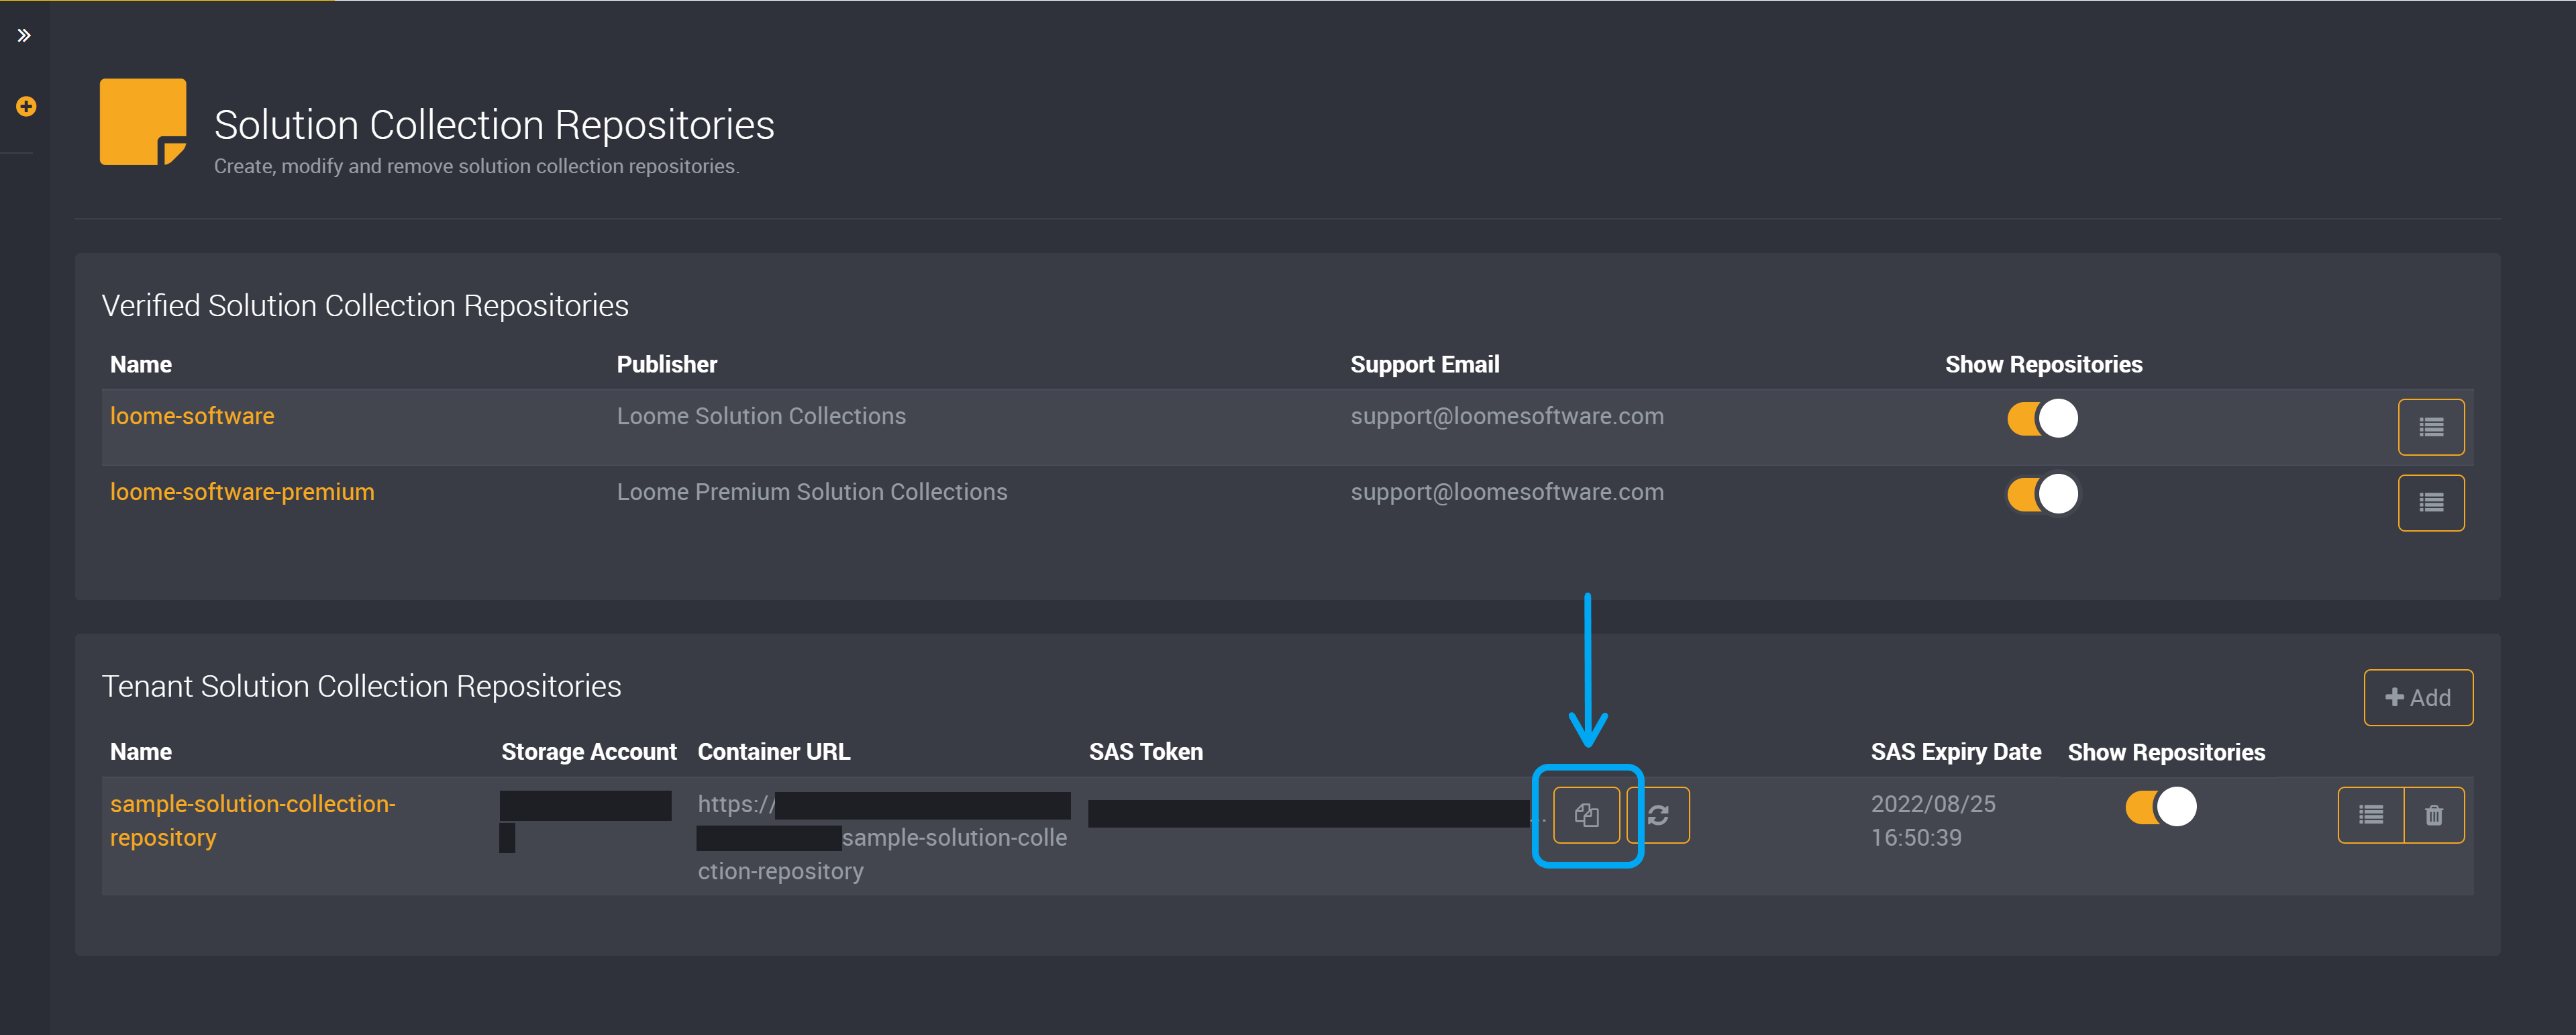Click the Container URL cell text
This screenshot has width=2576, height=1035.
tap(884, 838)
